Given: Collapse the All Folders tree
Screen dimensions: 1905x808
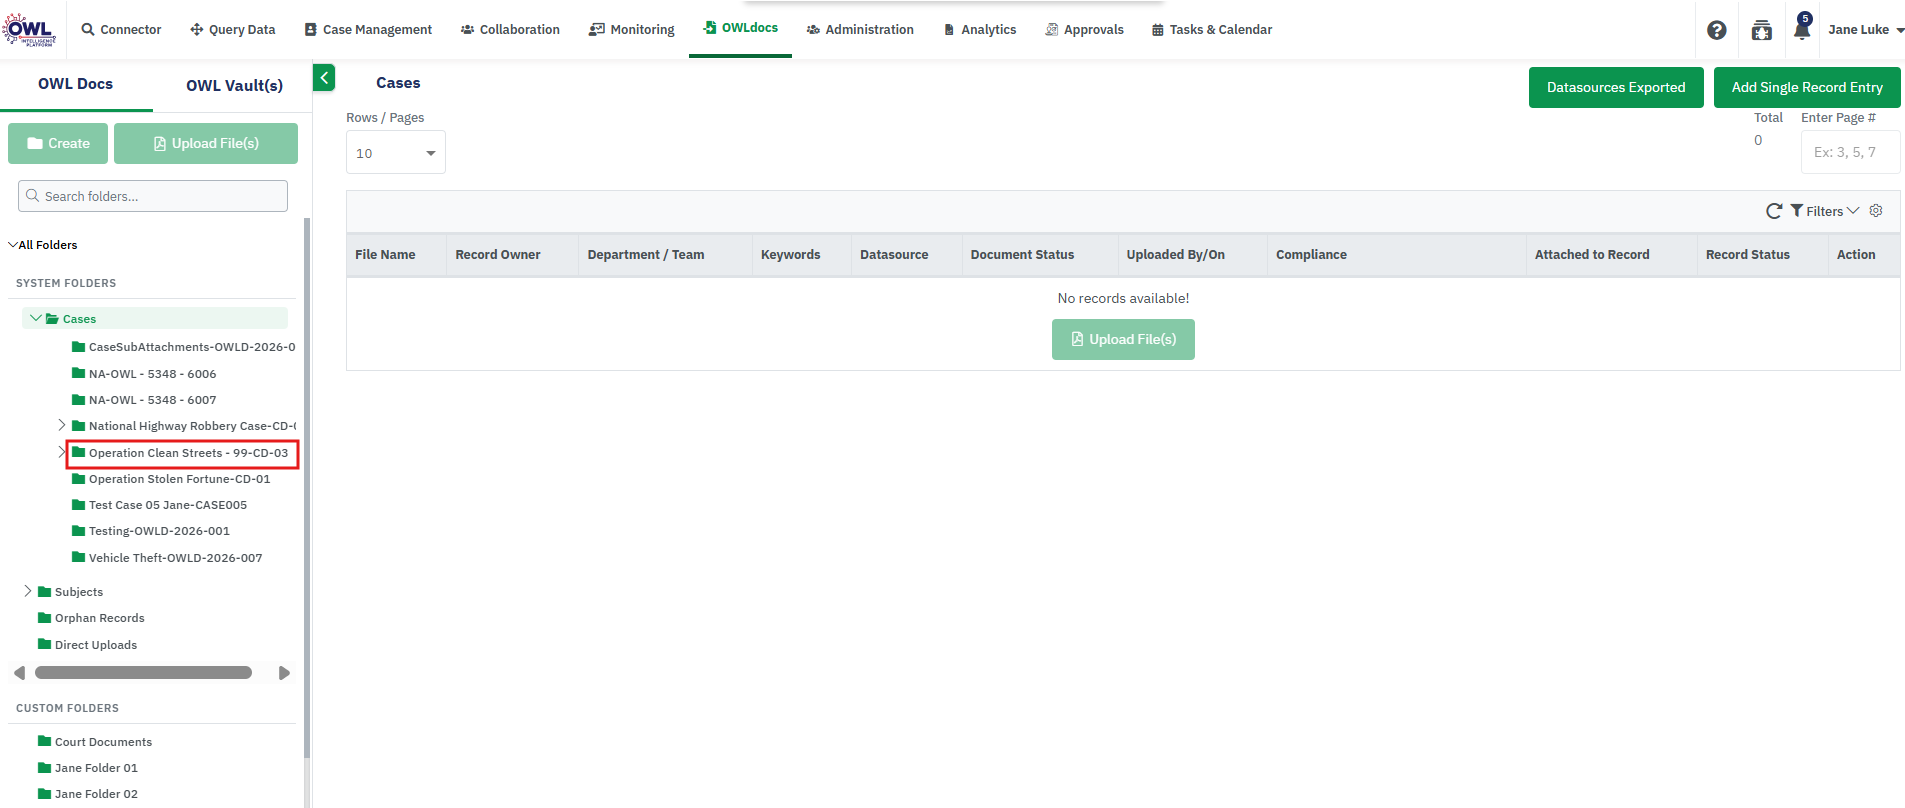Looking at the screenshot, I should point(13,245).
